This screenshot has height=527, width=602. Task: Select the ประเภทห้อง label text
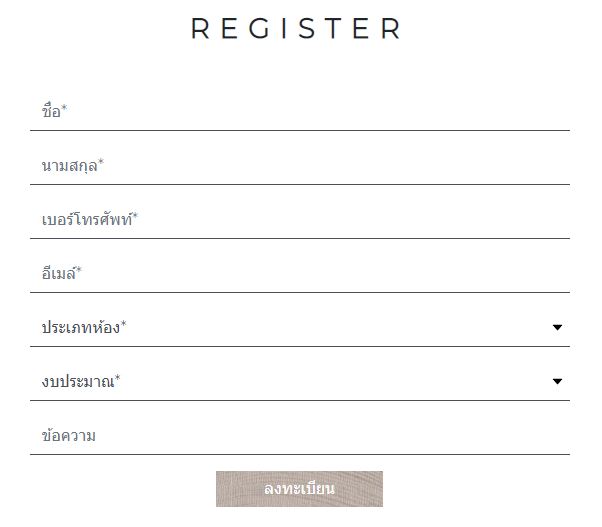[x=80, y=328]
